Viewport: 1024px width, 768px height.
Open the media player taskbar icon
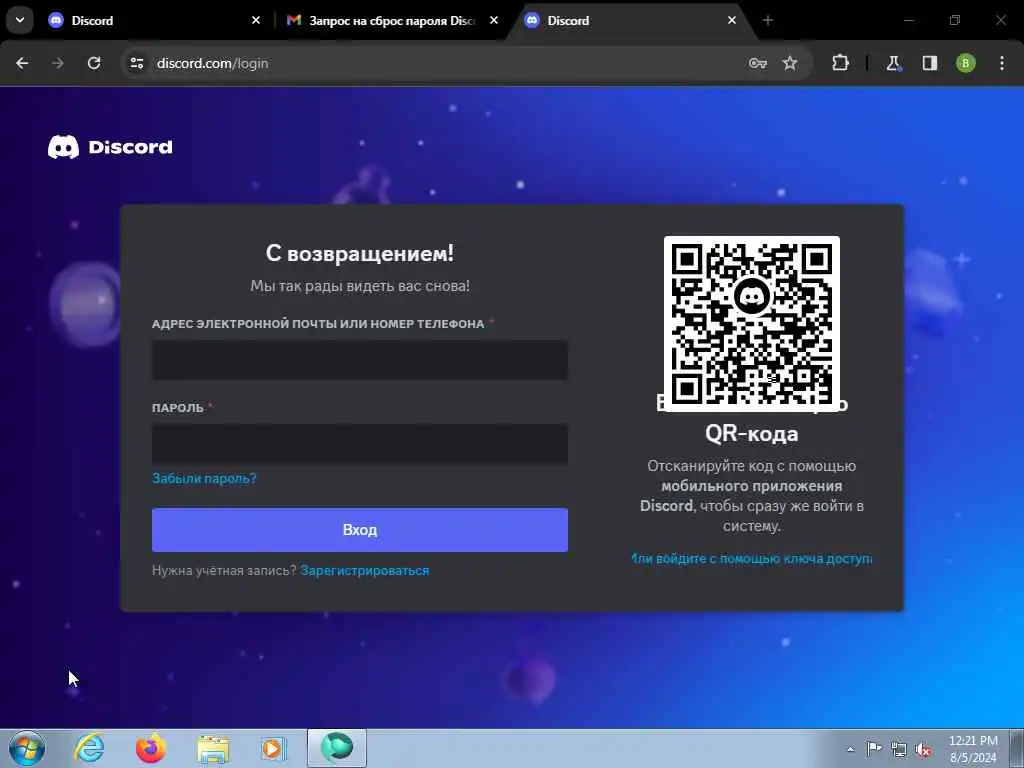[274, 748]
